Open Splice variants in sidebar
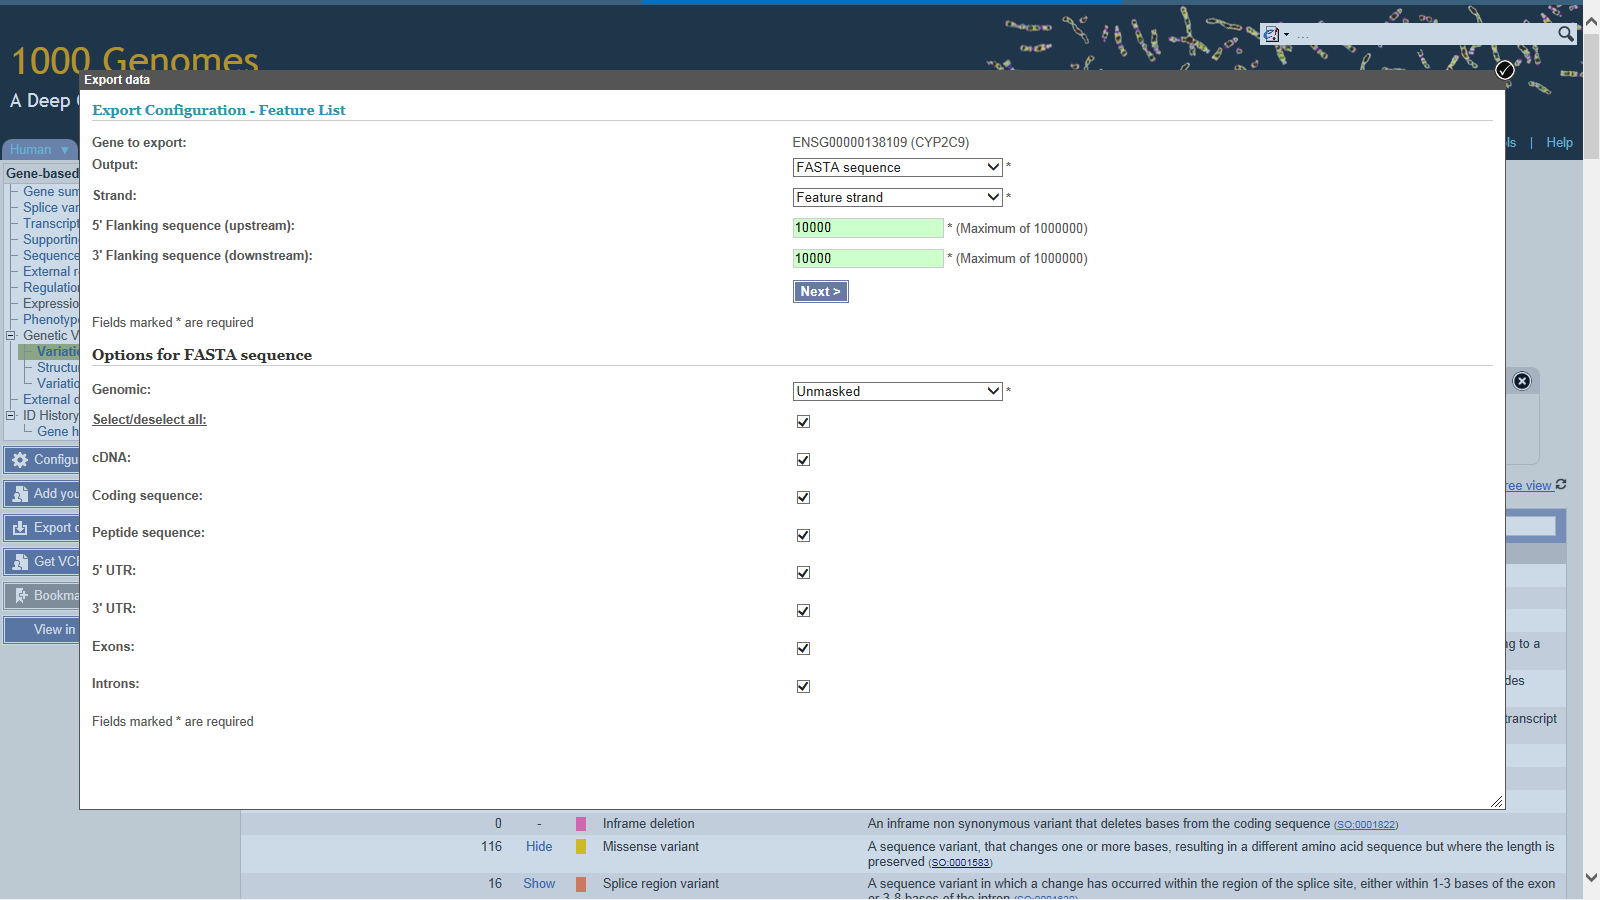 coord(51,208)
